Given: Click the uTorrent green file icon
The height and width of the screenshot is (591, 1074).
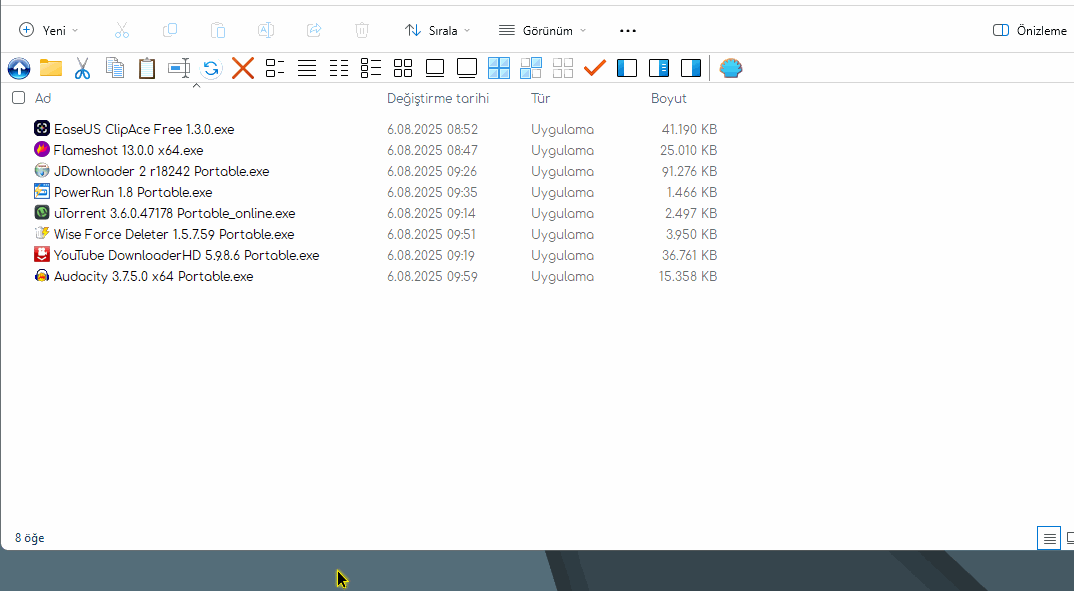Looking at the screenshot, I should [42, 212].
